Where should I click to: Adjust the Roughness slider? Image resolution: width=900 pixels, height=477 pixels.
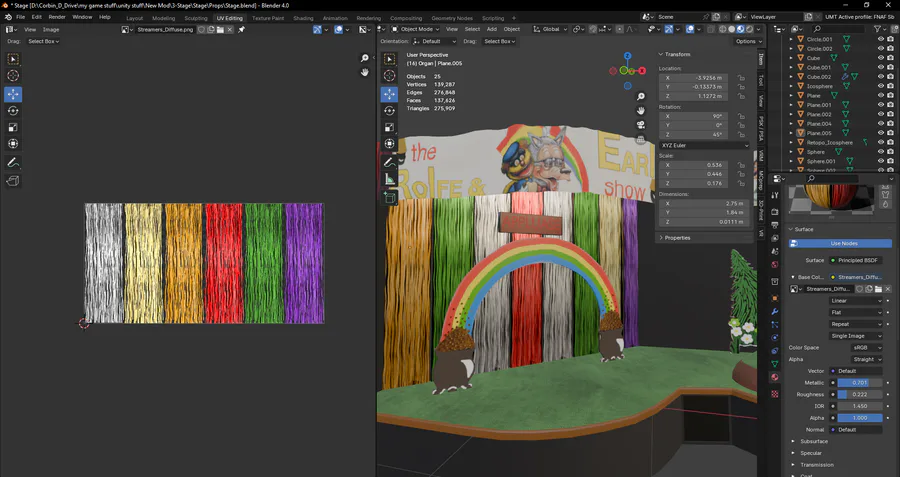coord(858,394)
